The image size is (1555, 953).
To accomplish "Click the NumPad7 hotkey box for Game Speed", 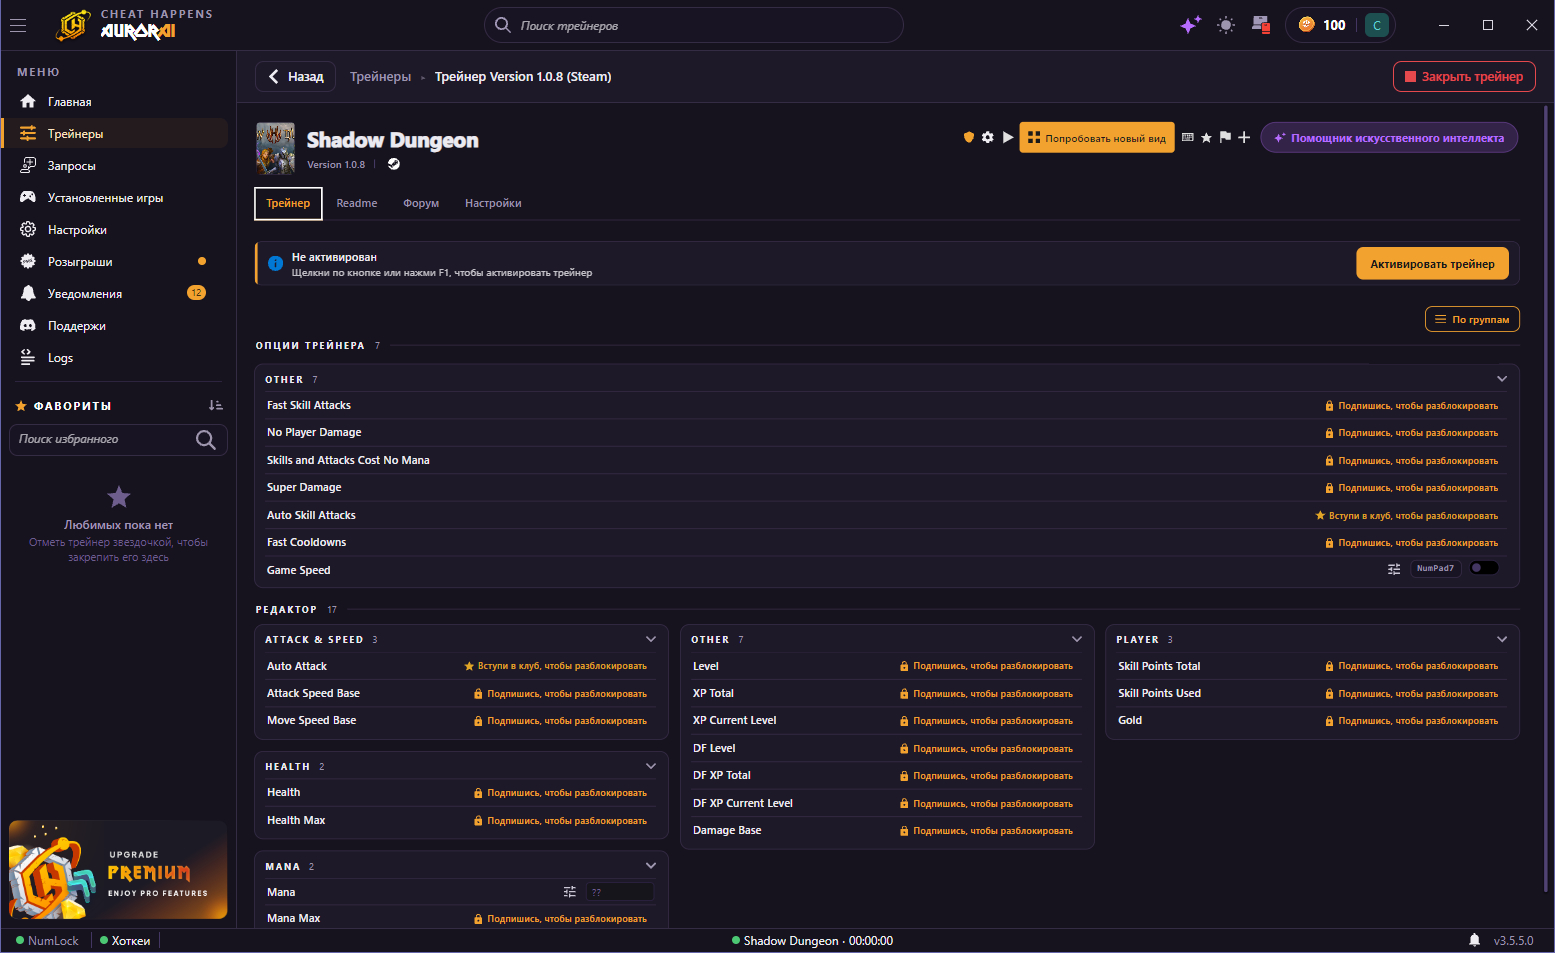I will (1435, 568).
